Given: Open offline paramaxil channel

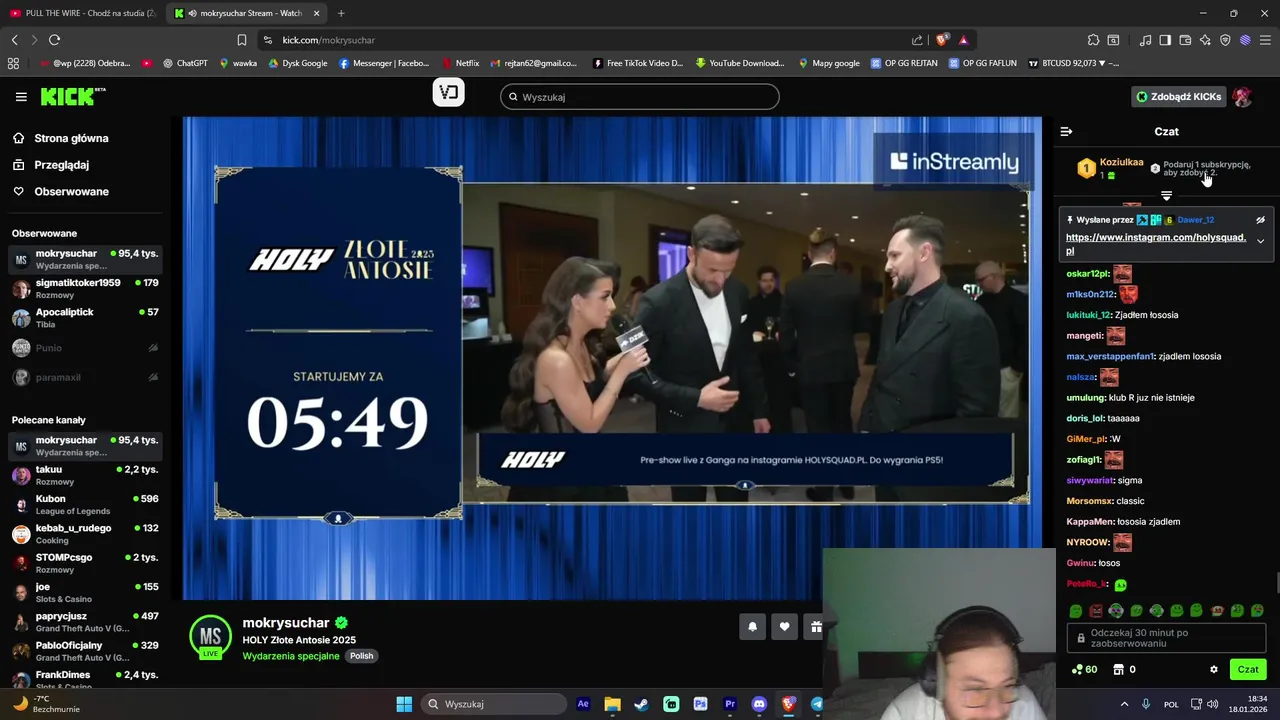Looking at the screenshot, I should click(85, 377).
